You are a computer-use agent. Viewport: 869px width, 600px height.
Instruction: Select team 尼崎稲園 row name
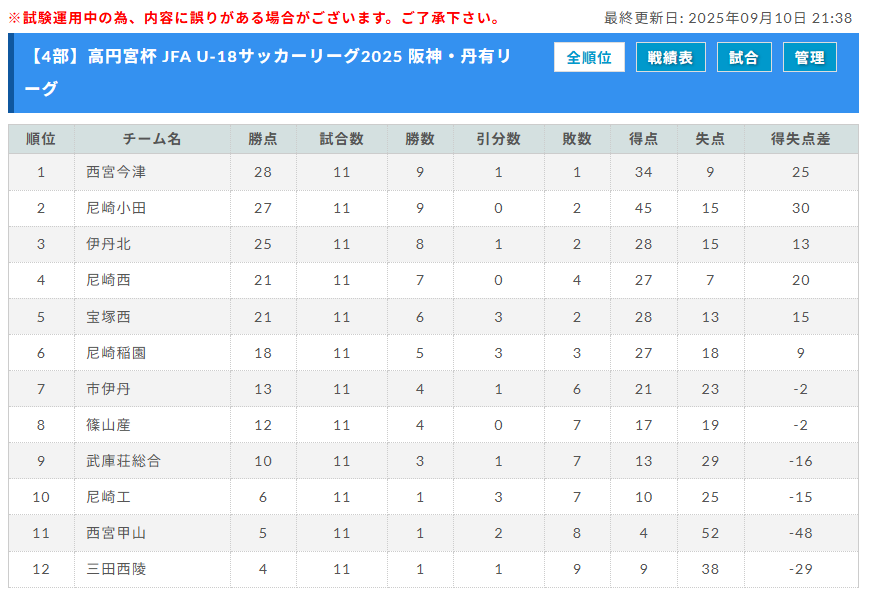coord(116,353)
